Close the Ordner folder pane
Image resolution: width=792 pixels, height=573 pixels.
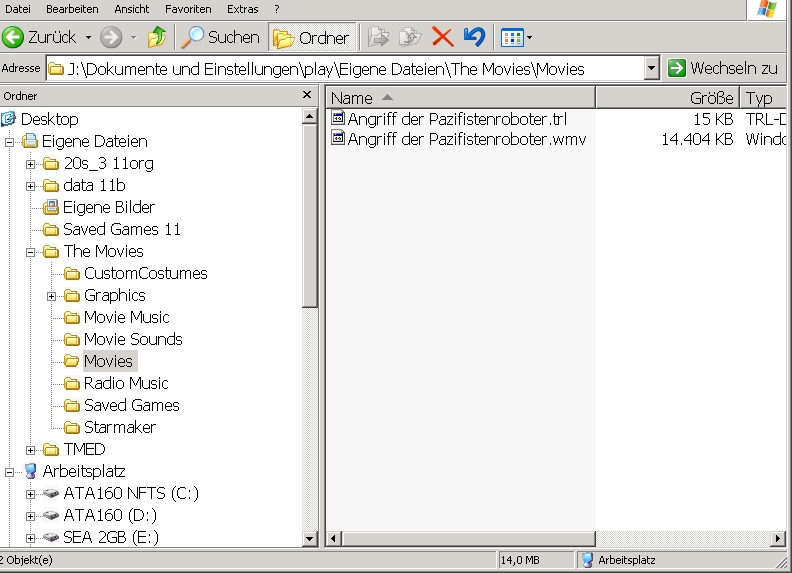click(x=307, y=96)
